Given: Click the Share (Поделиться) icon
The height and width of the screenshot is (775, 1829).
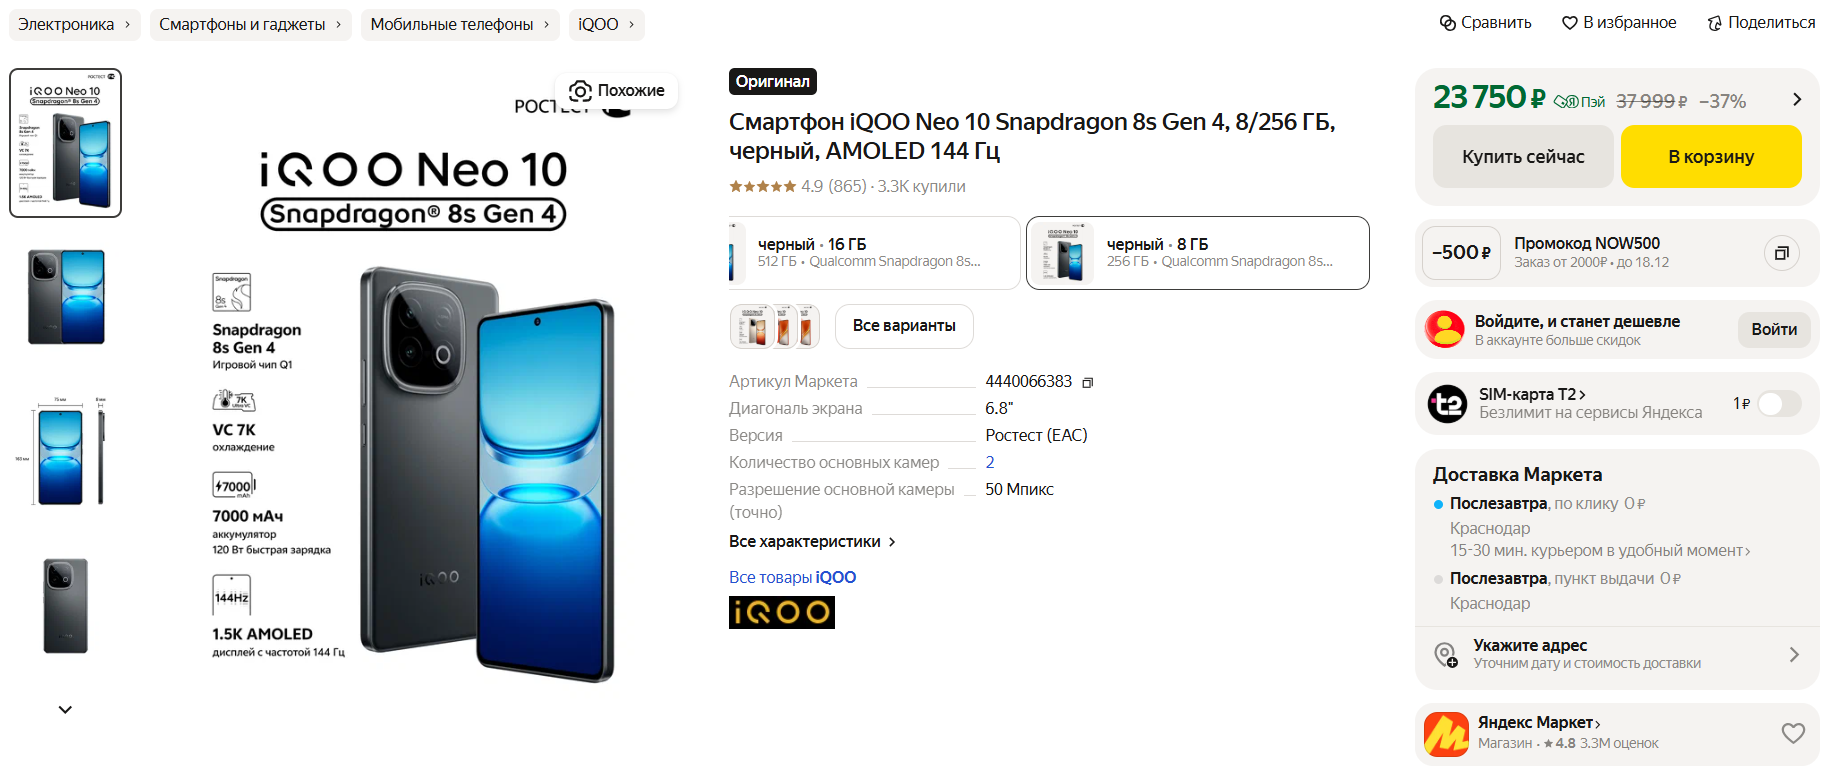Looking at the screenshot, I should click(1714, 23).
